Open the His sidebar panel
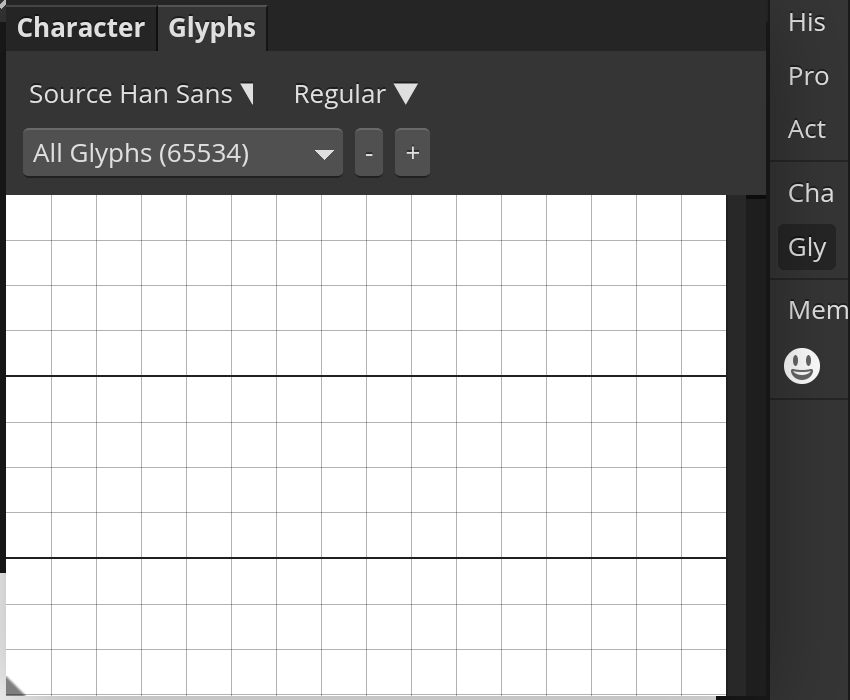850x700 pixels. [x=806, y=22]
